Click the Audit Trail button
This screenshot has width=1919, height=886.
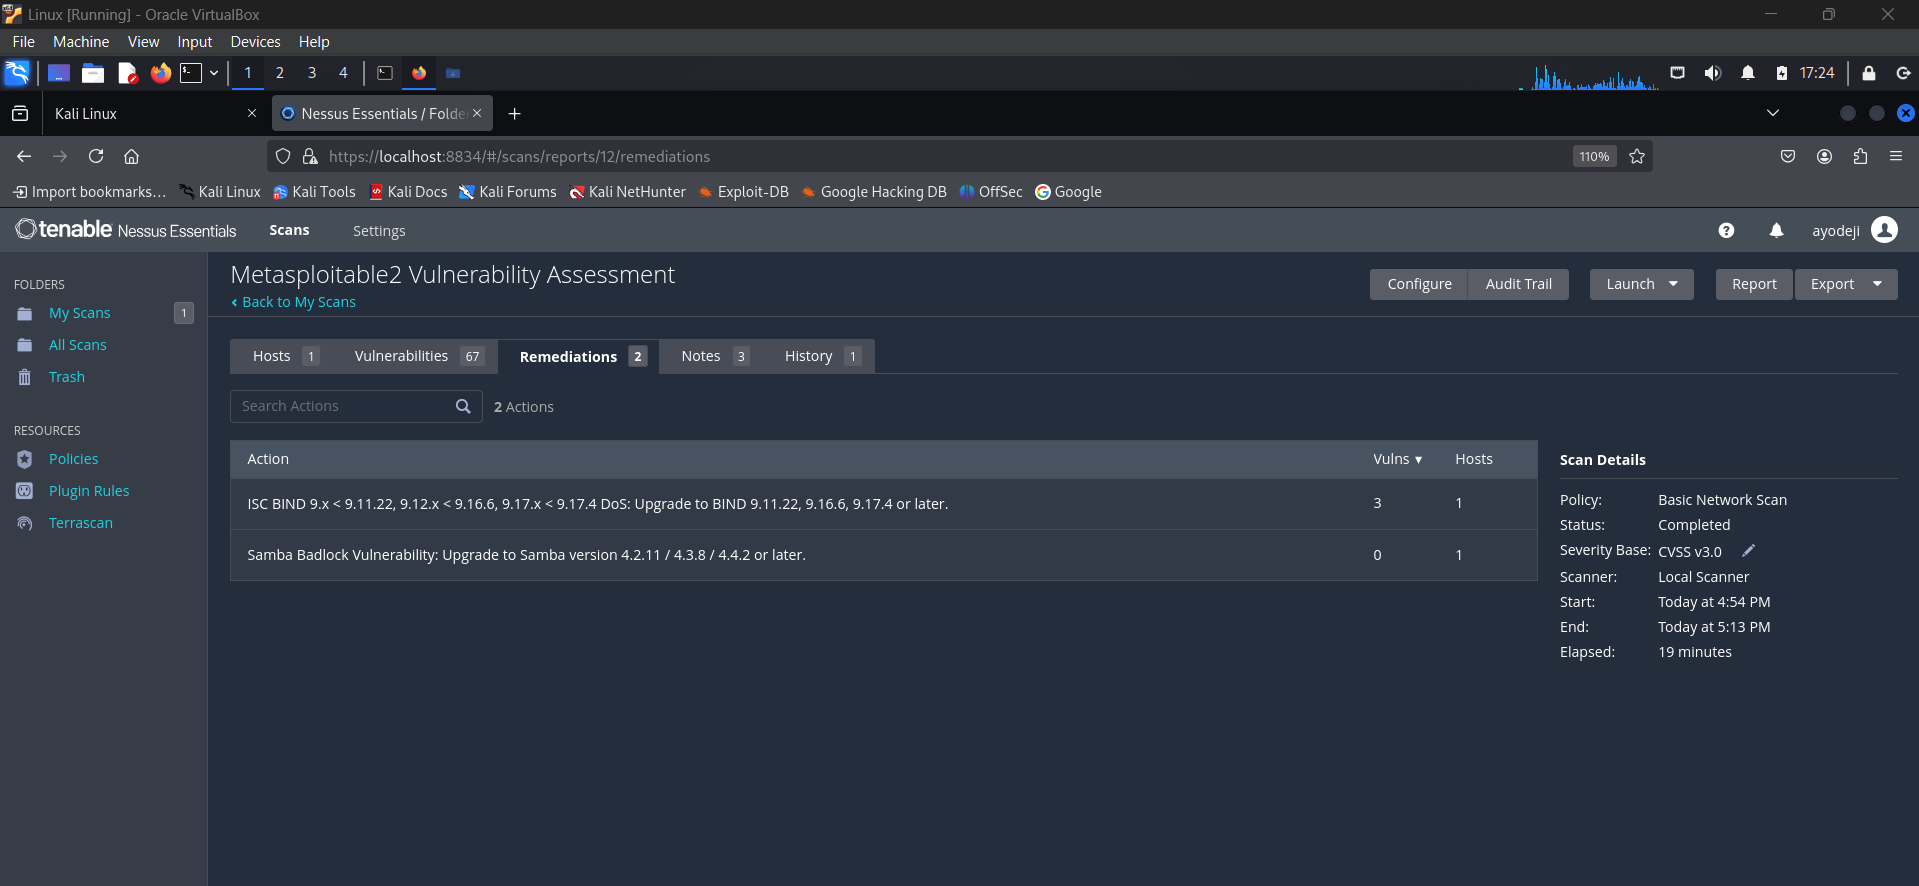click(1518, 284)
